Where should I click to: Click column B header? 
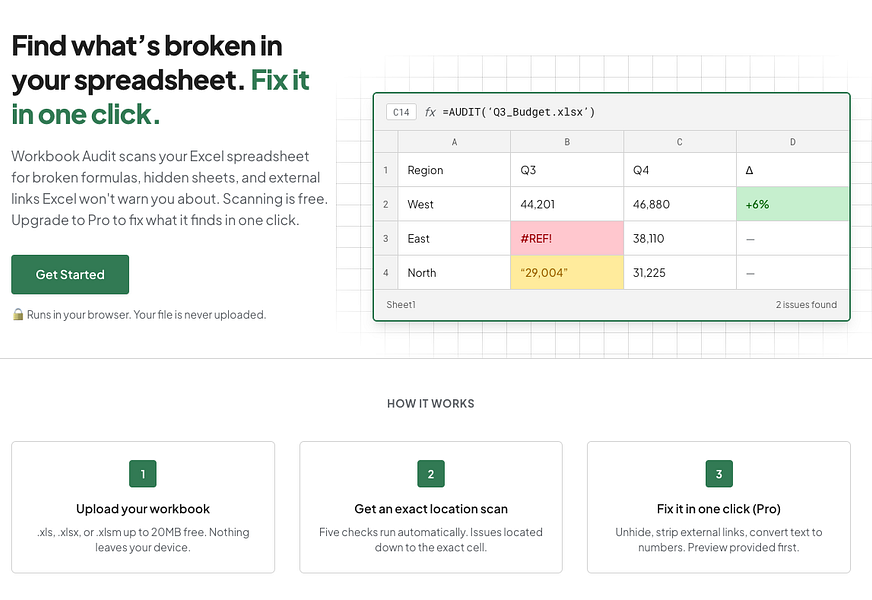pos(567,142)
